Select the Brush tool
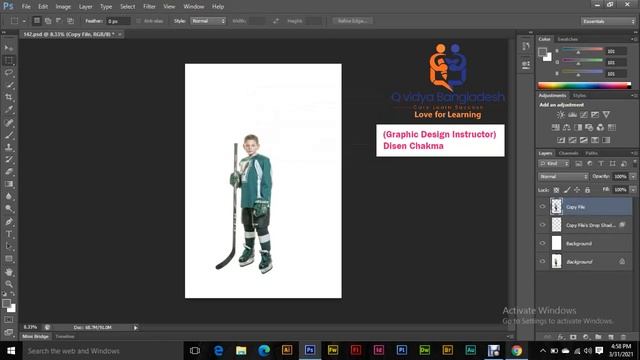 tap(9, 135)
